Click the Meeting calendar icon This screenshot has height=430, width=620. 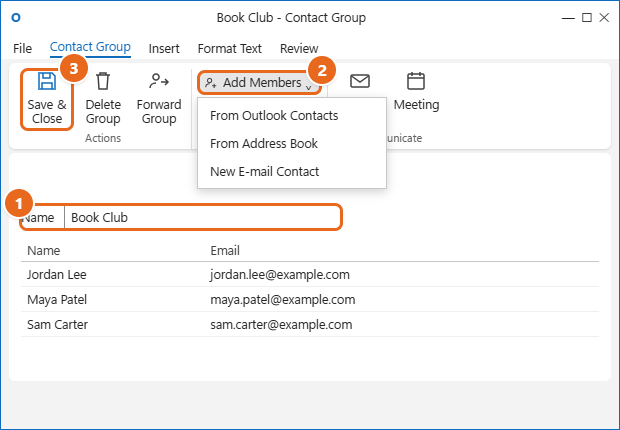coord(416,81)
